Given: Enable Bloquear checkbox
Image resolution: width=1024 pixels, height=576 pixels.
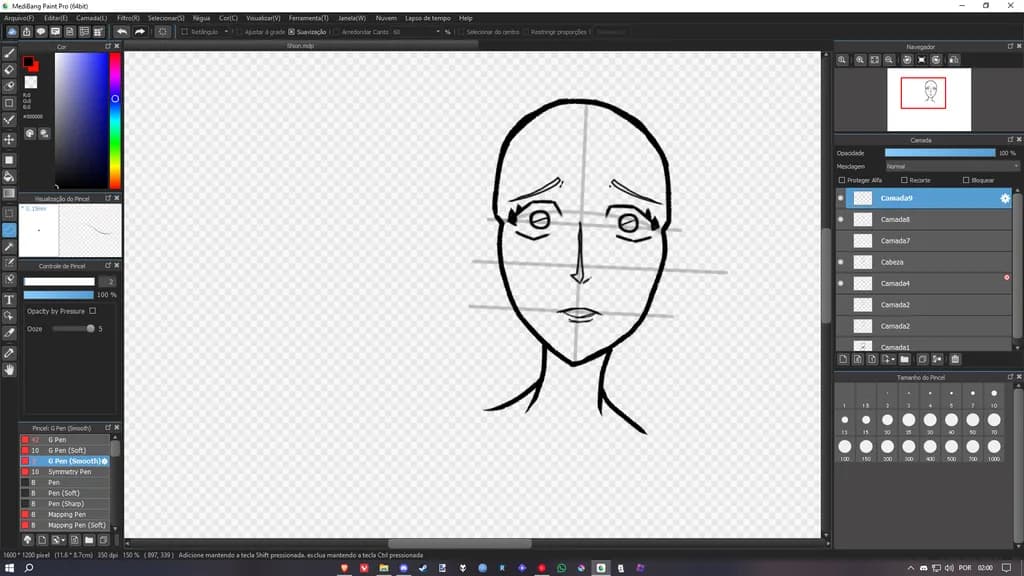Looking at the screenshot, I should pos(966,180).
